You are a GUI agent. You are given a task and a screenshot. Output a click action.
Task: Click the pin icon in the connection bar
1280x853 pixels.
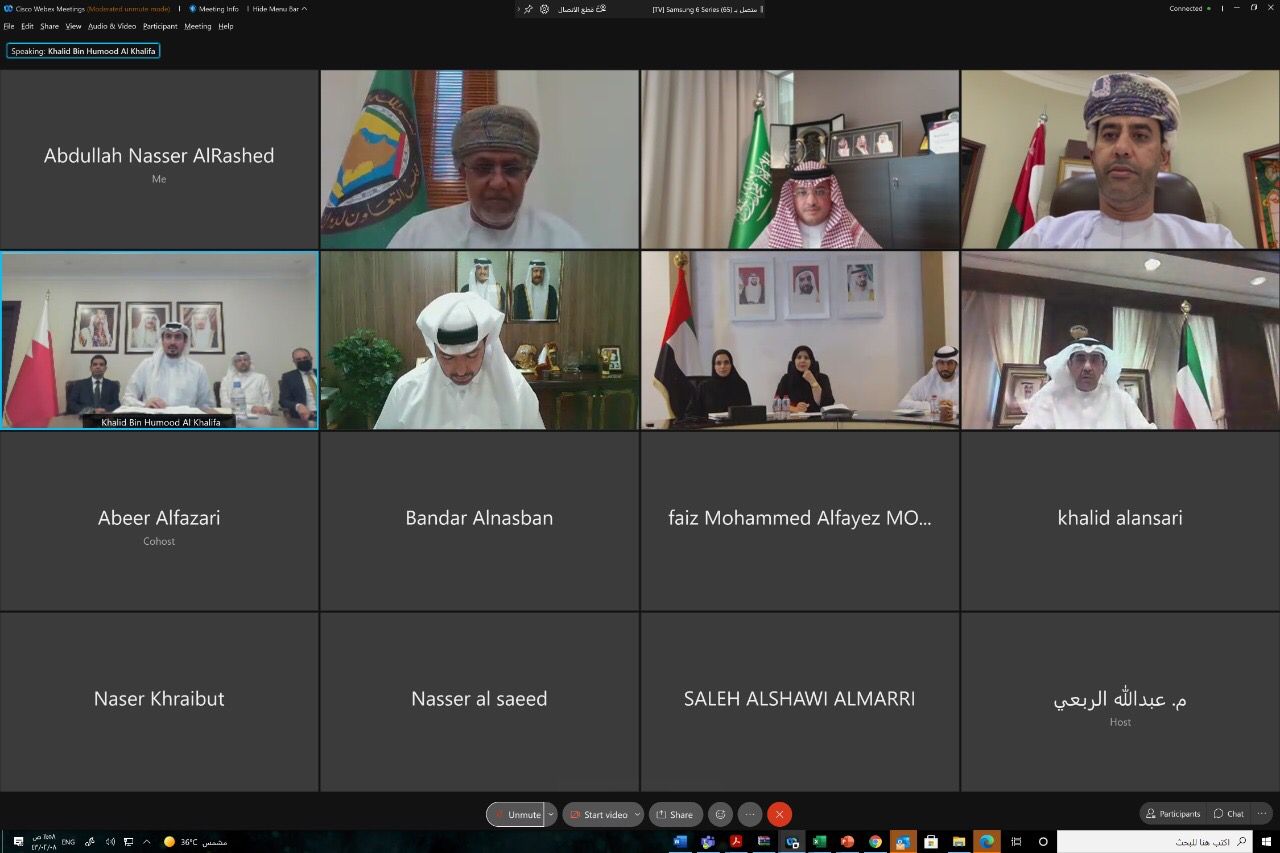tap(528, 9)
